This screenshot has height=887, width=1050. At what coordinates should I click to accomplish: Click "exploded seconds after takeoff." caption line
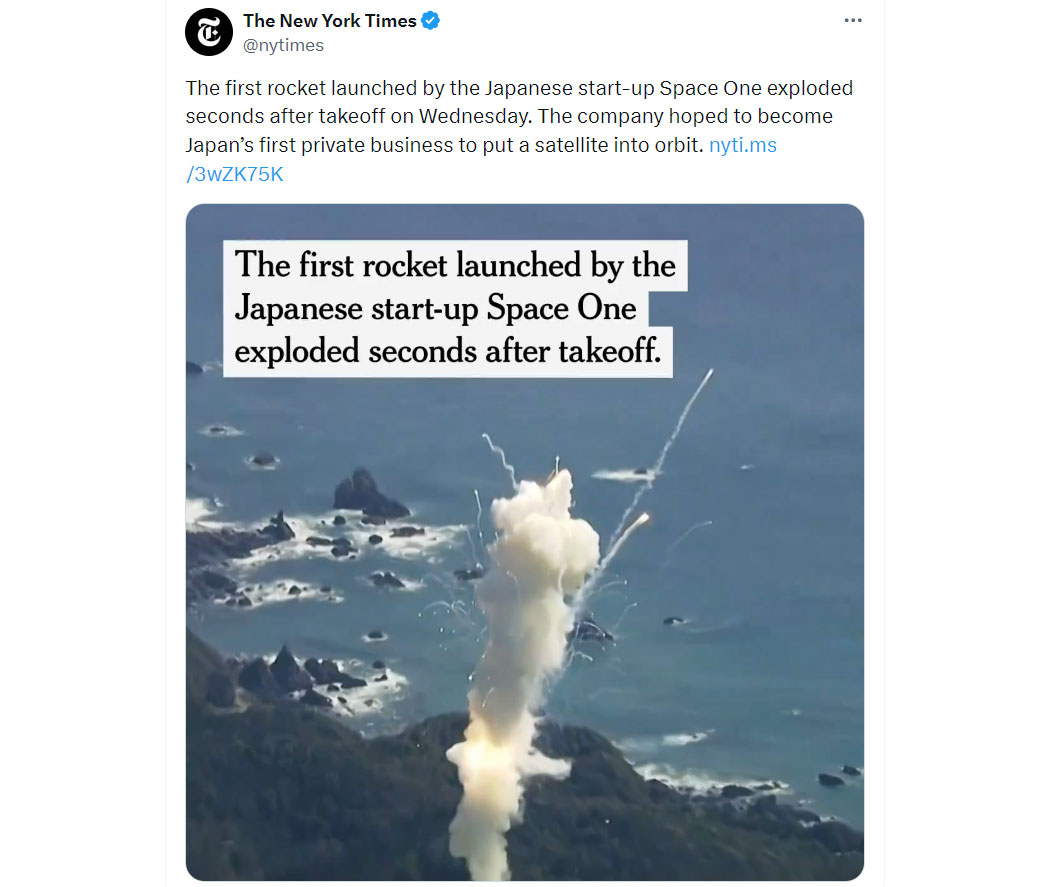click(447, 351)
